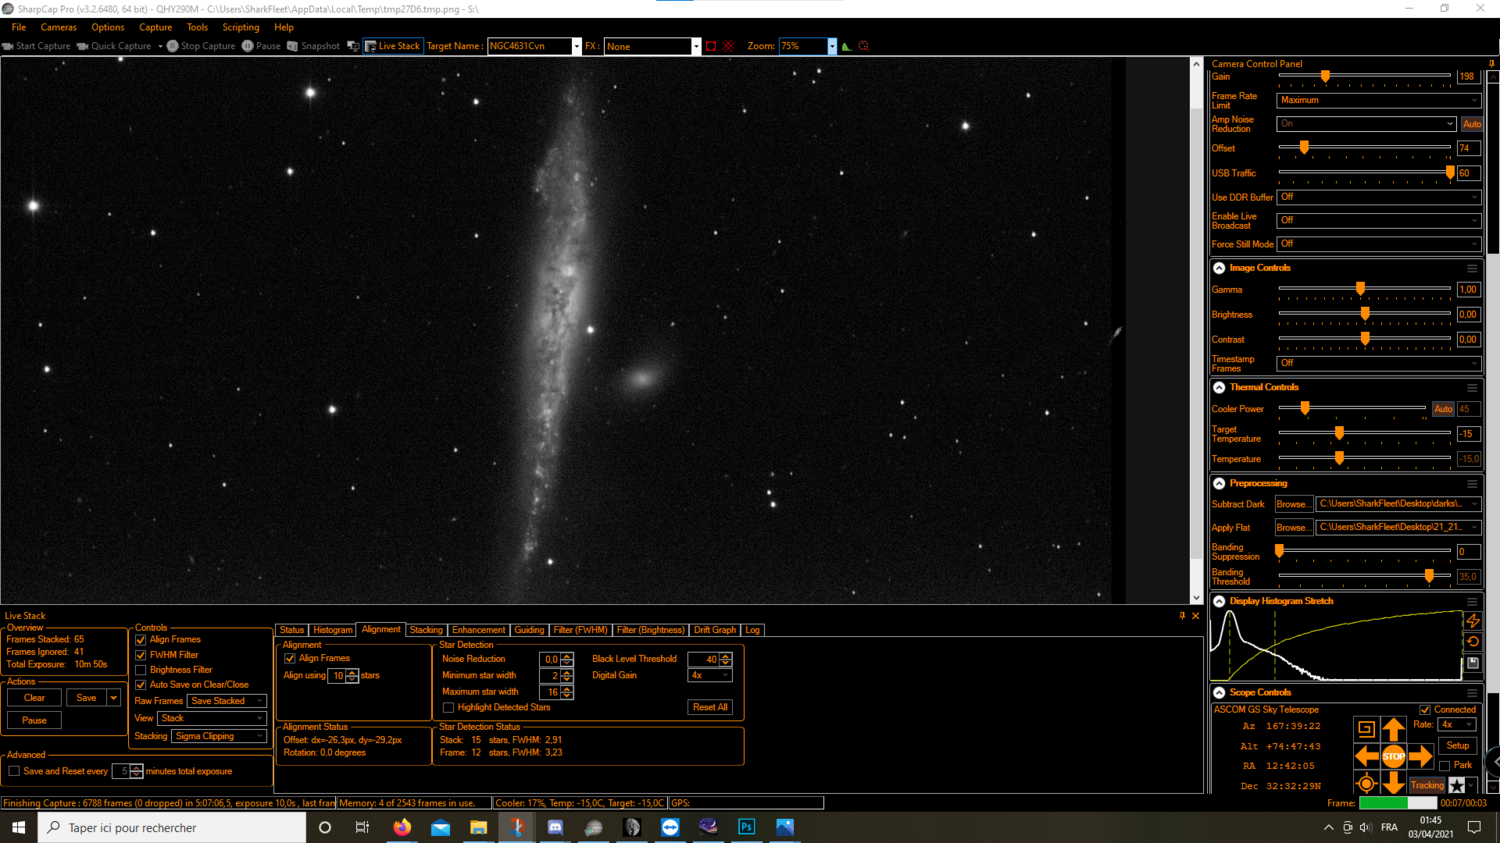Viewport: 1500px width, 843px height.
Task: Collapse the Thermal Controls panel
Action: pyautogui.click(x=1218, y=387)
